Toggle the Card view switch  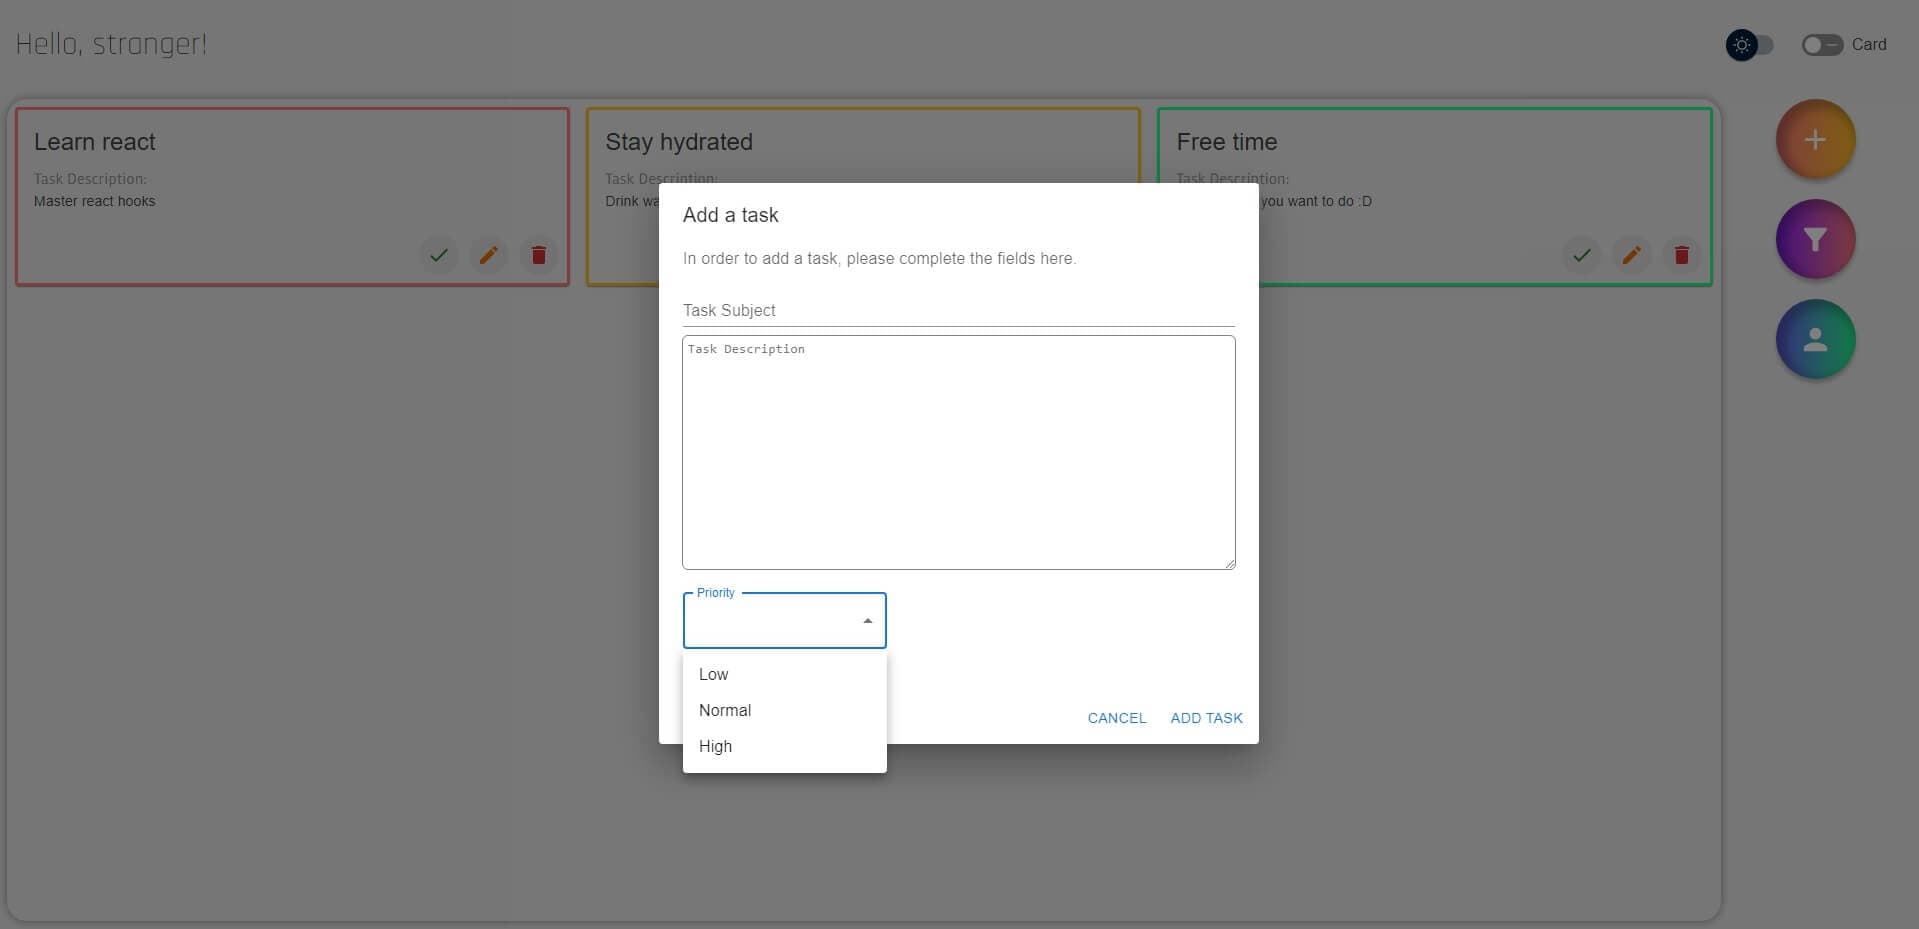(1822, 45)
